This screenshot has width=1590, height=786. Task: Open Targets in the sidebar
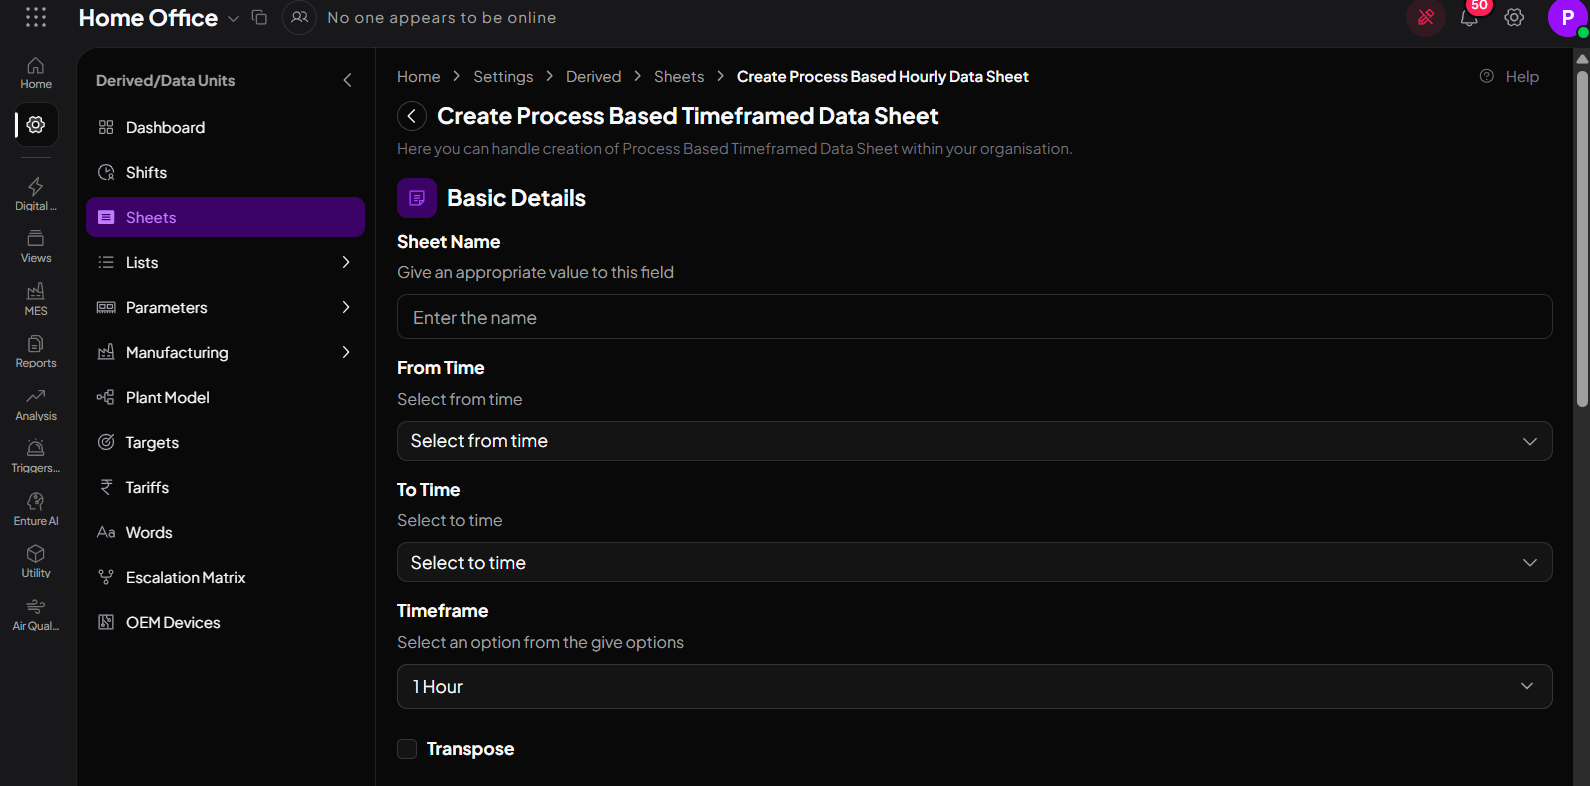[x=225, y=442]
